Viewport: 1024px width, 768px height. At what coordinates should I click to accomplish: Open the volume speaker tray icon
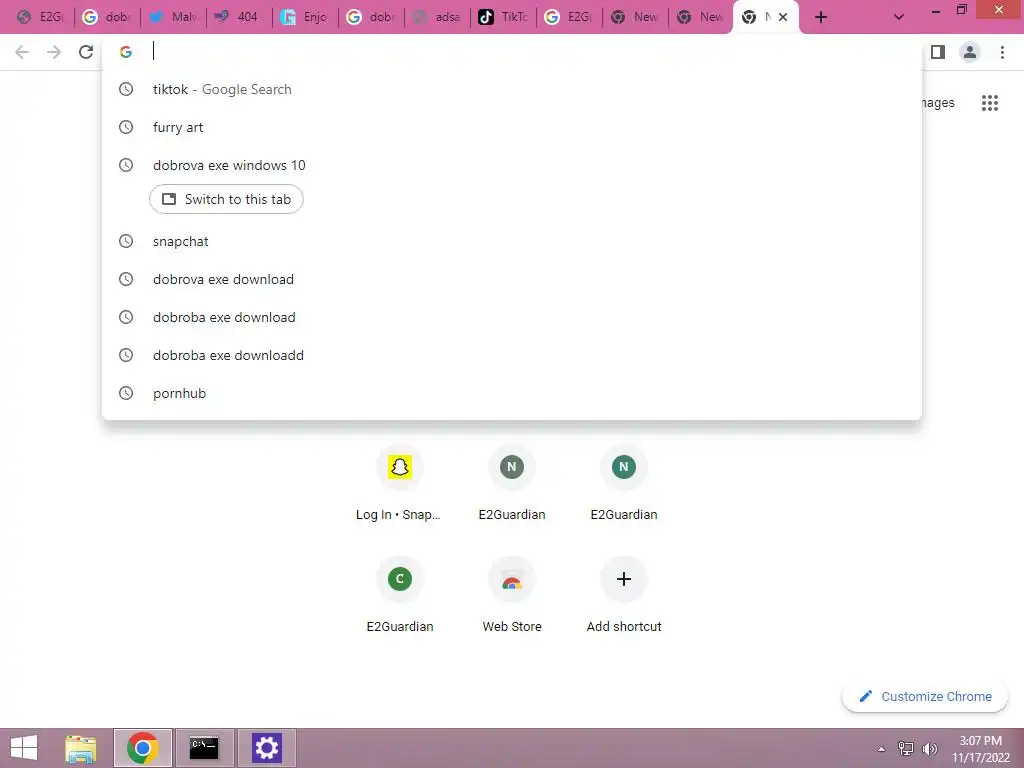[929, 749]
